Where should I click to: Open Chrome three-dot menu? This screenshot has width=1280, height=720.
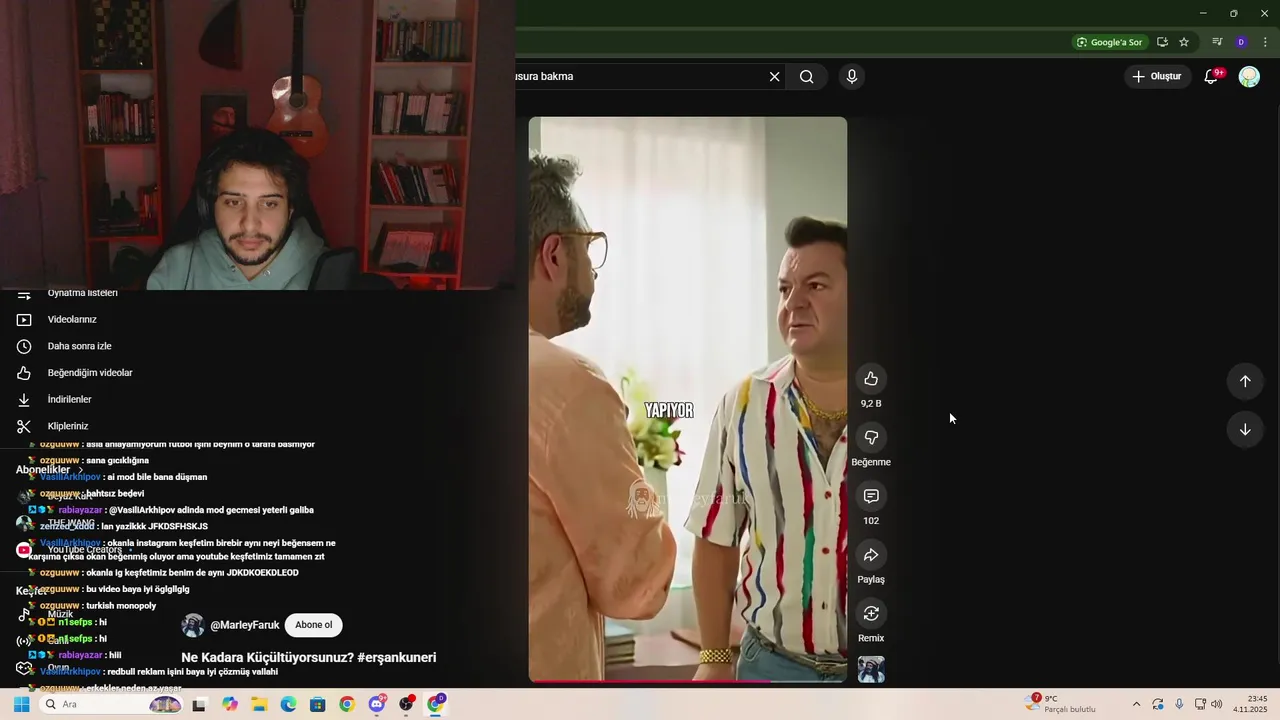click(1265, 42)
